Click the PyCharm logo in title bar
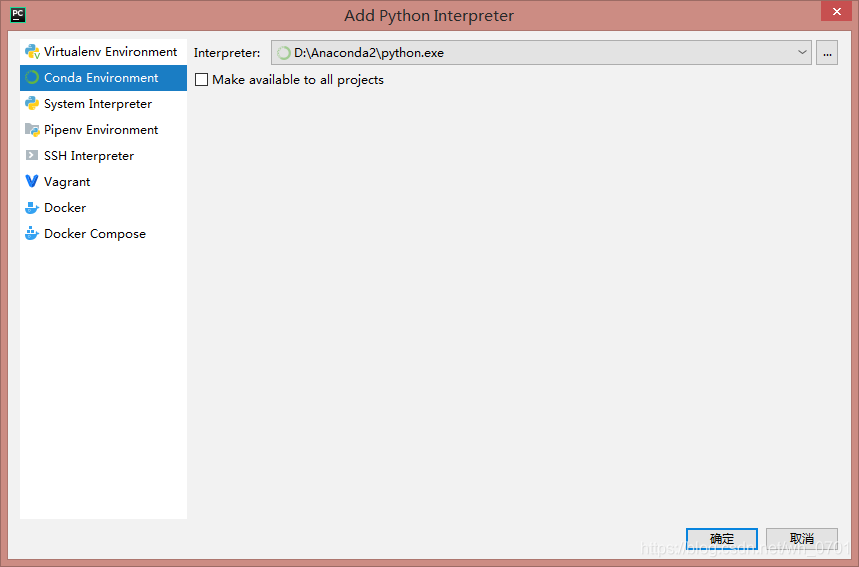 (x=18, y=15)
